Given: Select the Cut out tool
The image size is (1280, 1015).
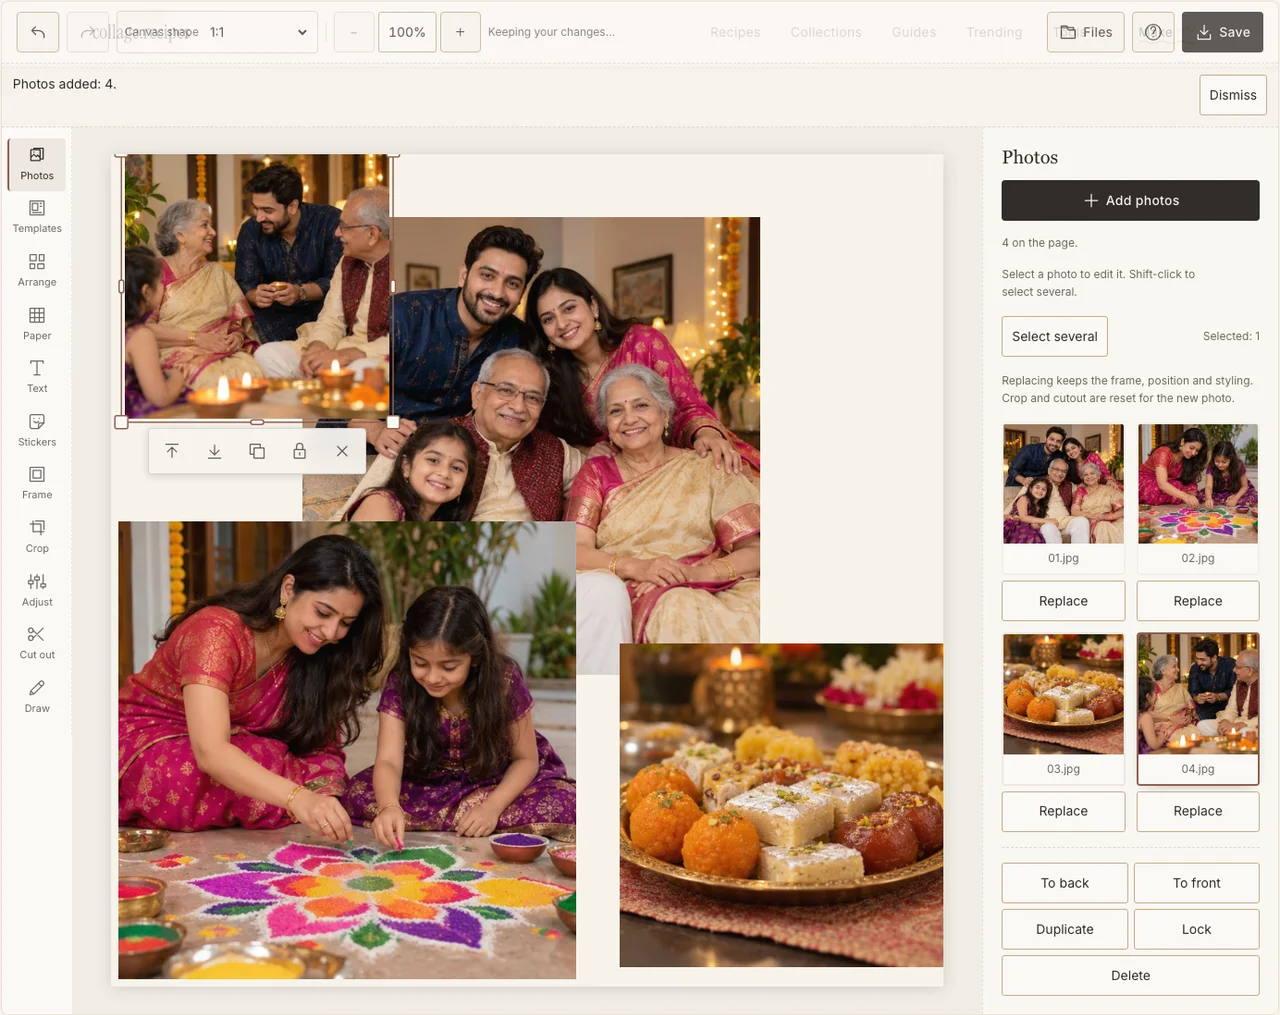Looking at the screenshot, I should [37, 643].
